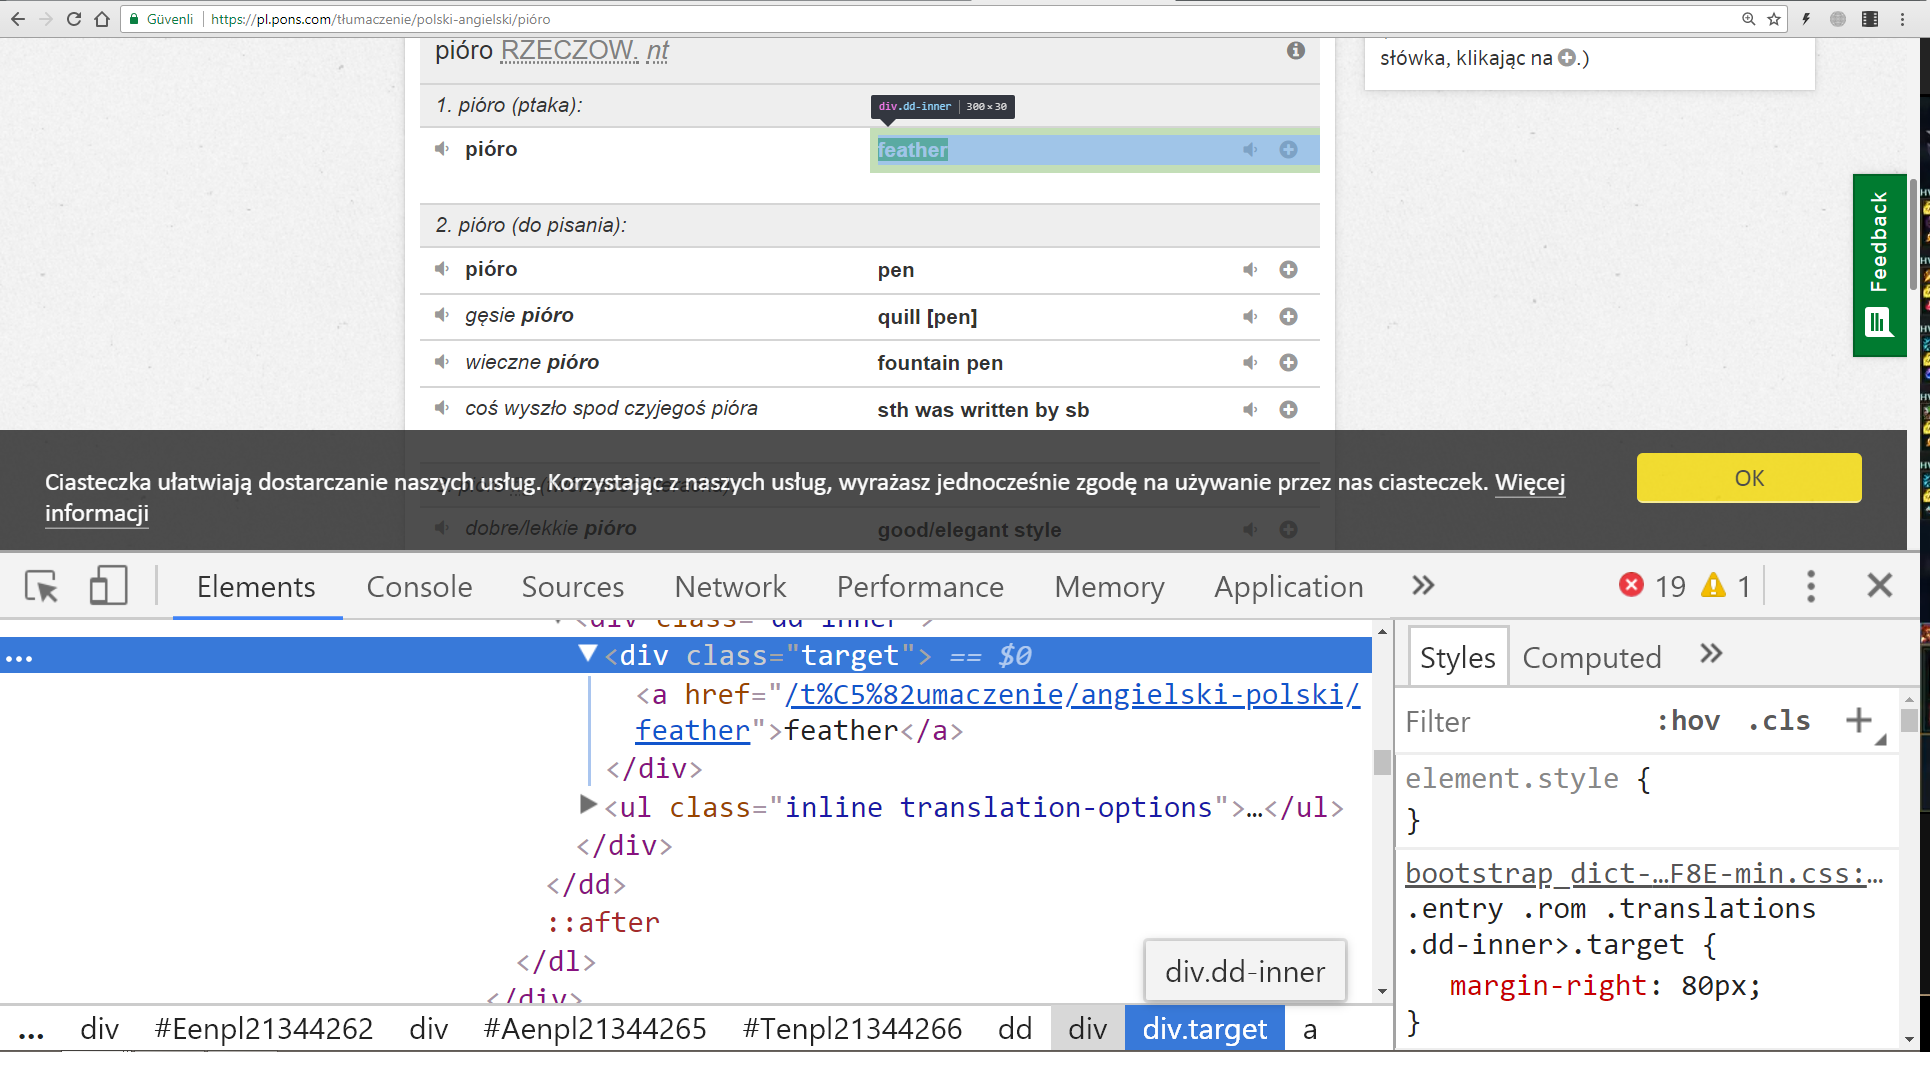Show more Styles sidebar tabs chevron
The width and height of the screenshot is (1930, 1078).
1711,654
